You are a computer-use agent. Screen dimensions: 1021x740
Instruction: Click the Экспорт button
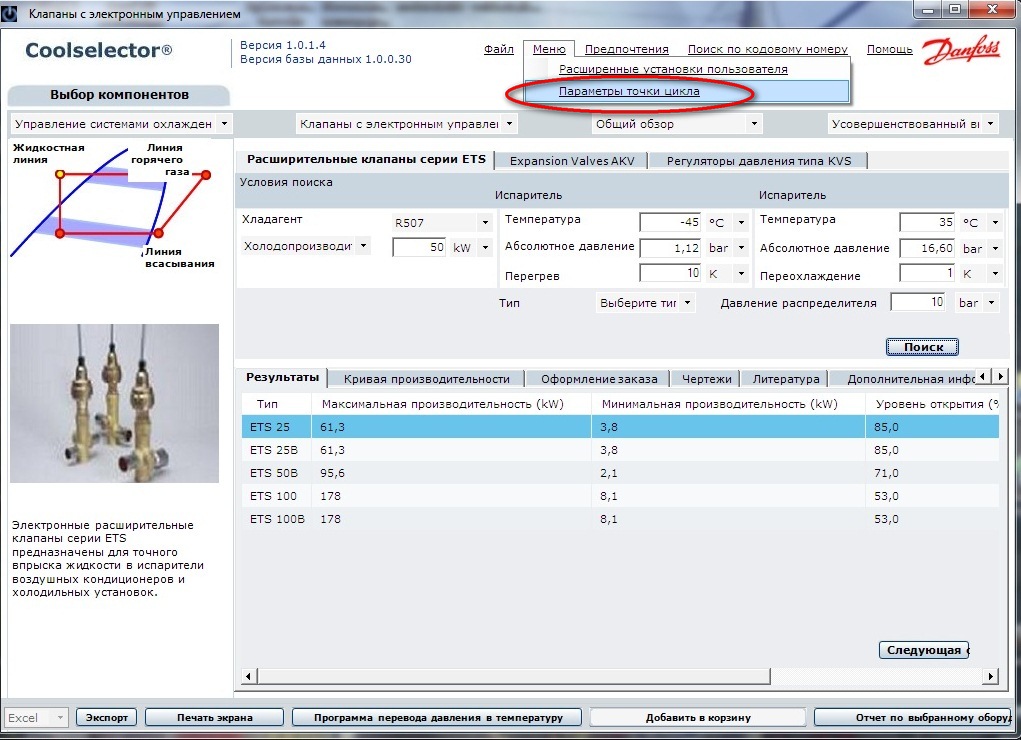[107, 717]
